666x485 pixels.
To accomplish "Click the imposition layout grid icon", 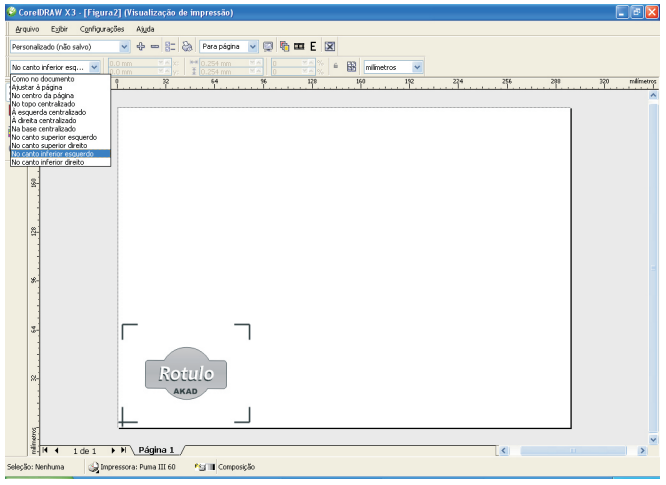I will tap(352, 67).
